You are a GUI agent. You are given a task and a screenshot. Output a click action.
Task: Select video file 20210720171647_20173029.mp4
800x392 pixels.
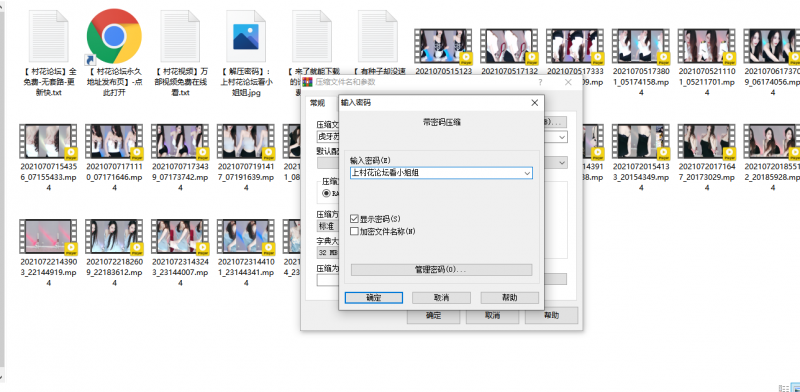point(707,141)
